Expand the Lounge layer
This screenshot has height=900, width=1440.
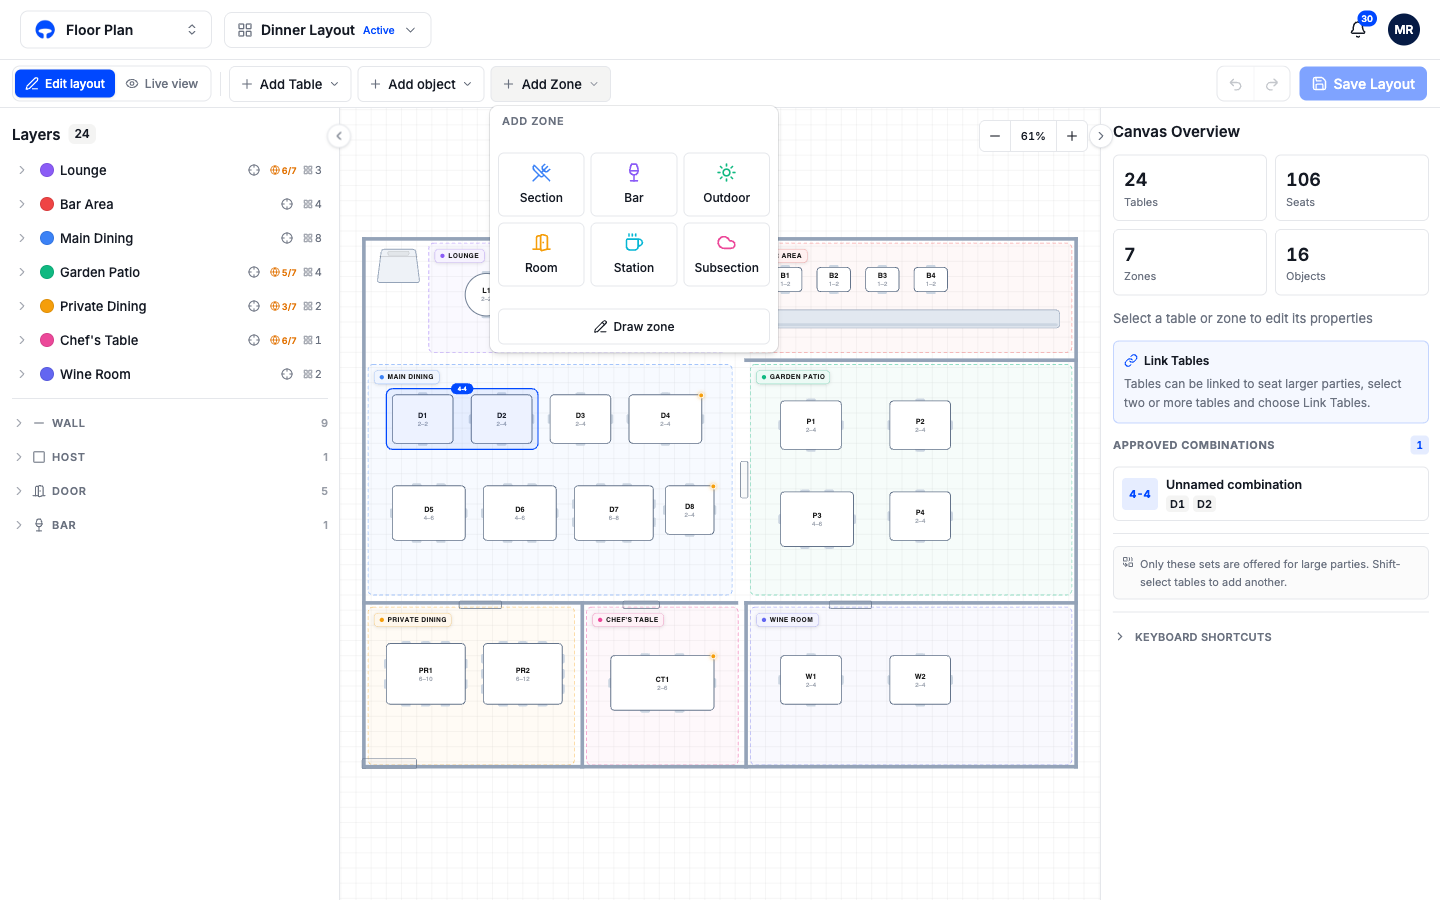pyautogui.click(x=21, y=170)
